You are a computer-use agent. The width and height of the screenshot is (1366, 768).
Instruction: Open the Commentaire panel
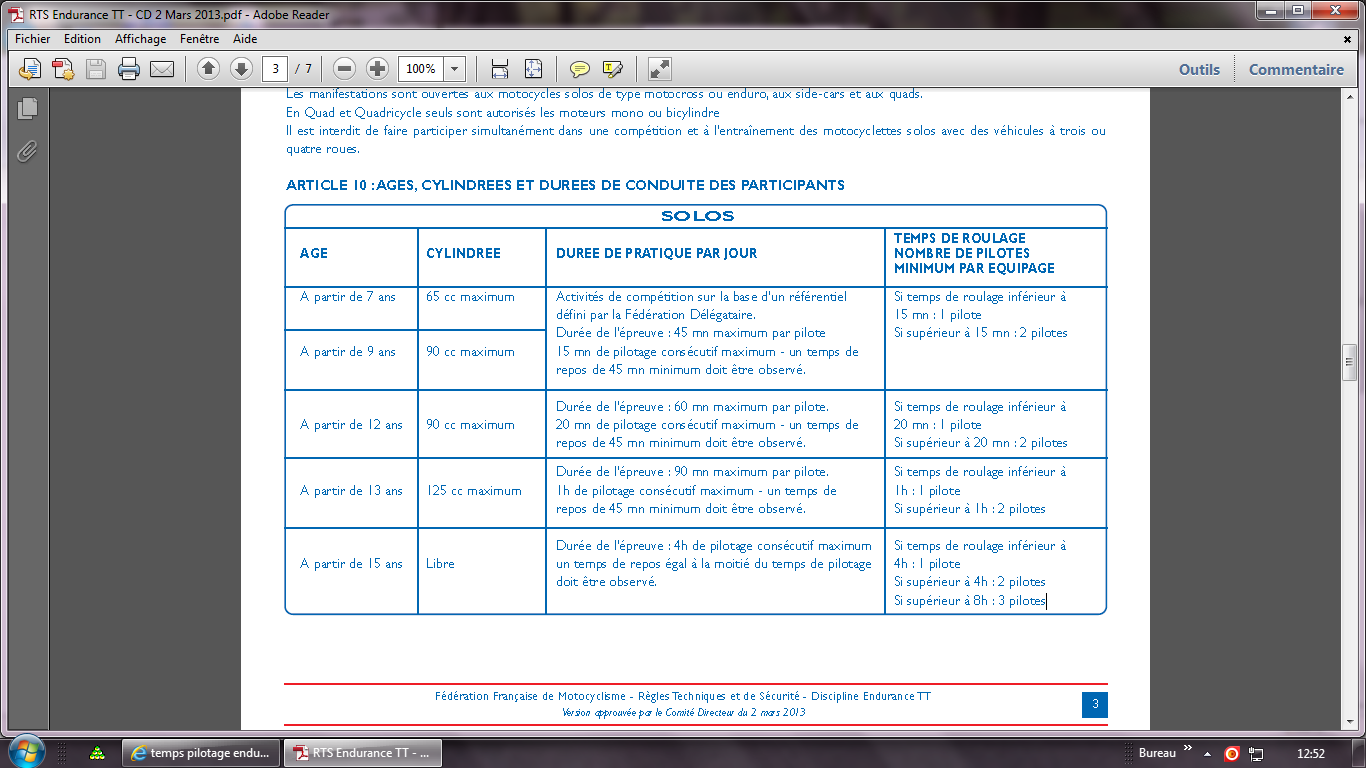point(1296,69)
